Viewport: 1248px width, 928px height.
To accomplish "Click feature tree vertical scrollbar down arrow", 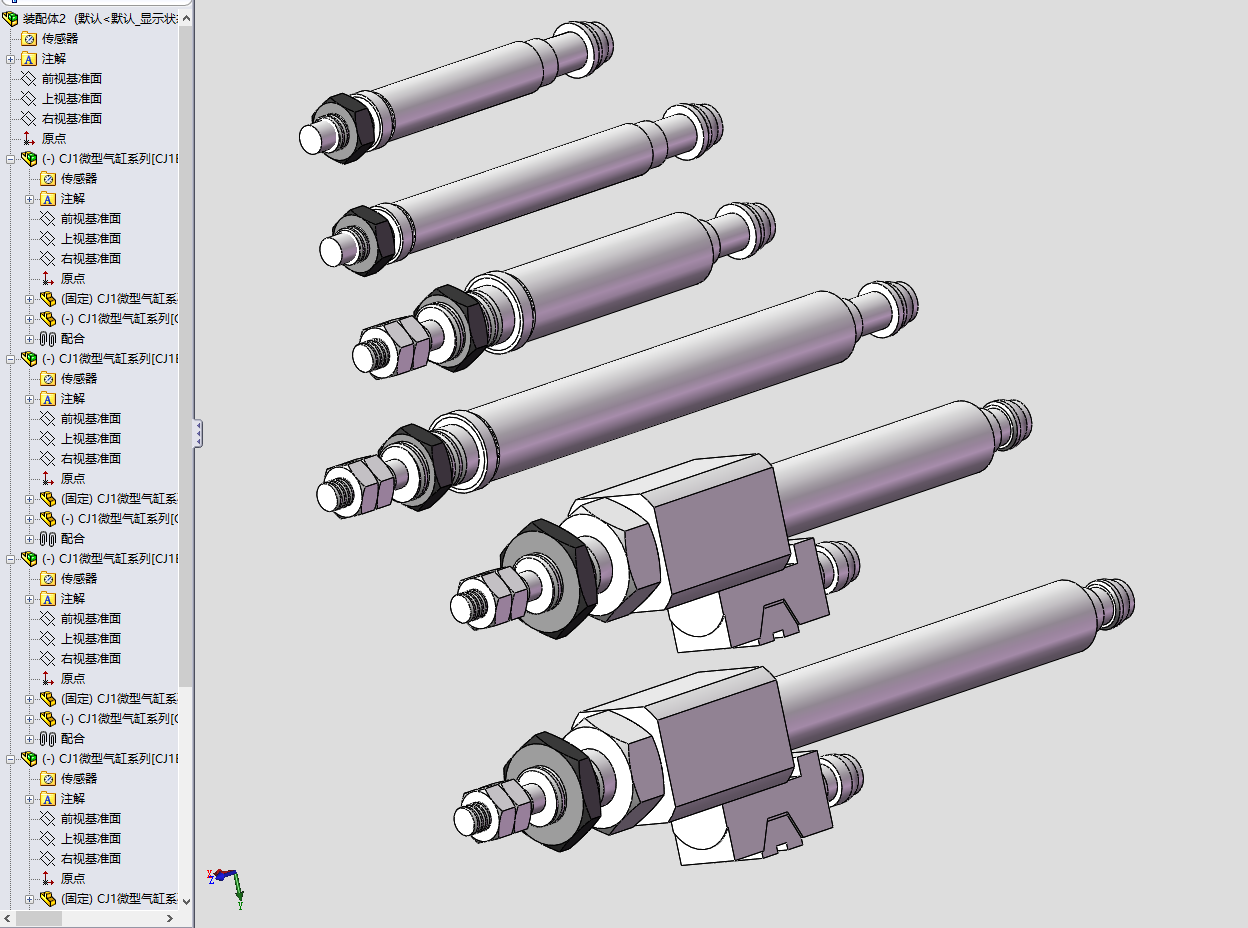I will (x=187, y=901).
